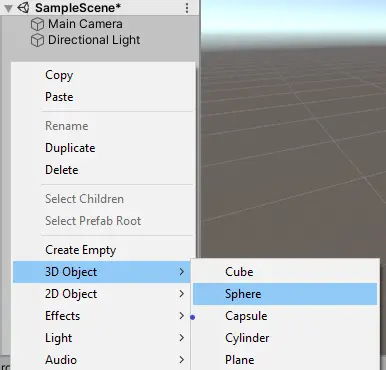Select Main Camera in the hierarchy
The width and height of the screenshot is (386, 370).
(x=85, y=24)
